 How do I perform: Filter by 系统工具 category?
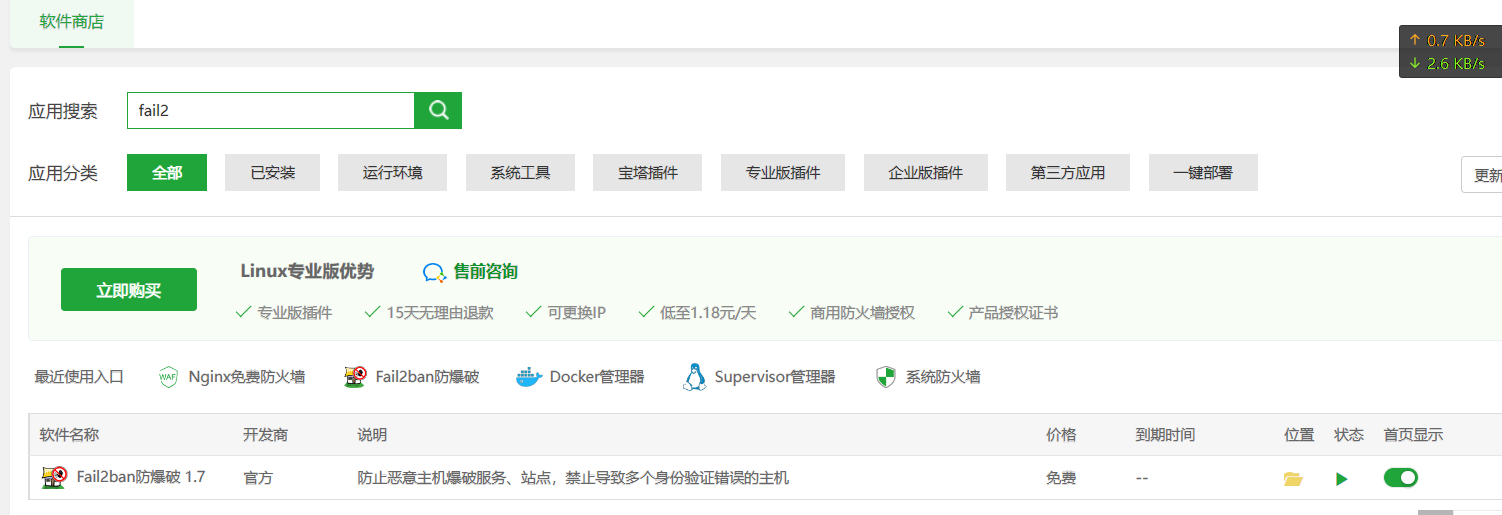pyautogui.click(x=520, y=173)
